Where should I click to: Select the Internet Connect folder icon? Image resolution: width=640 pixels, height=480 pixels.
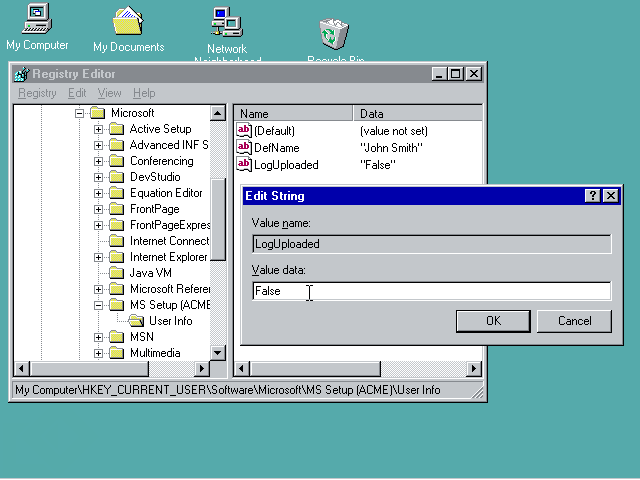click(x=117, y=241)
